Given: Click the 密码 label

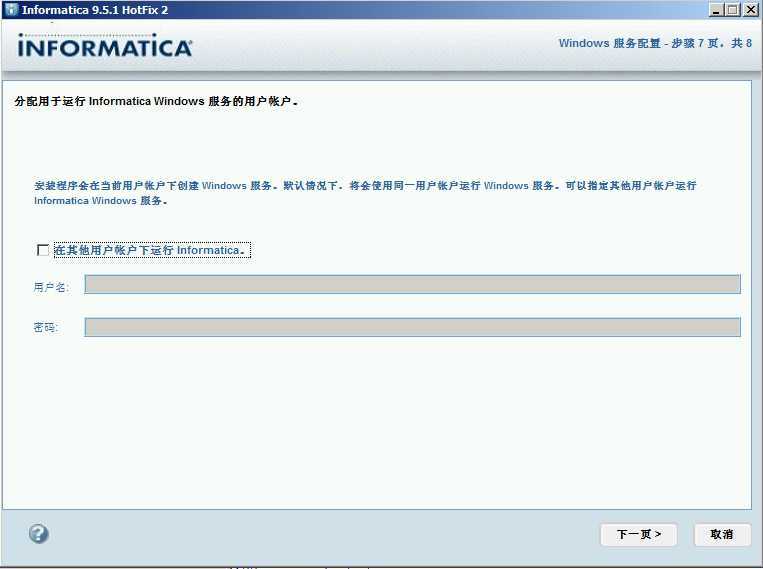Looking at the screenshot, I should pos(45,328).
